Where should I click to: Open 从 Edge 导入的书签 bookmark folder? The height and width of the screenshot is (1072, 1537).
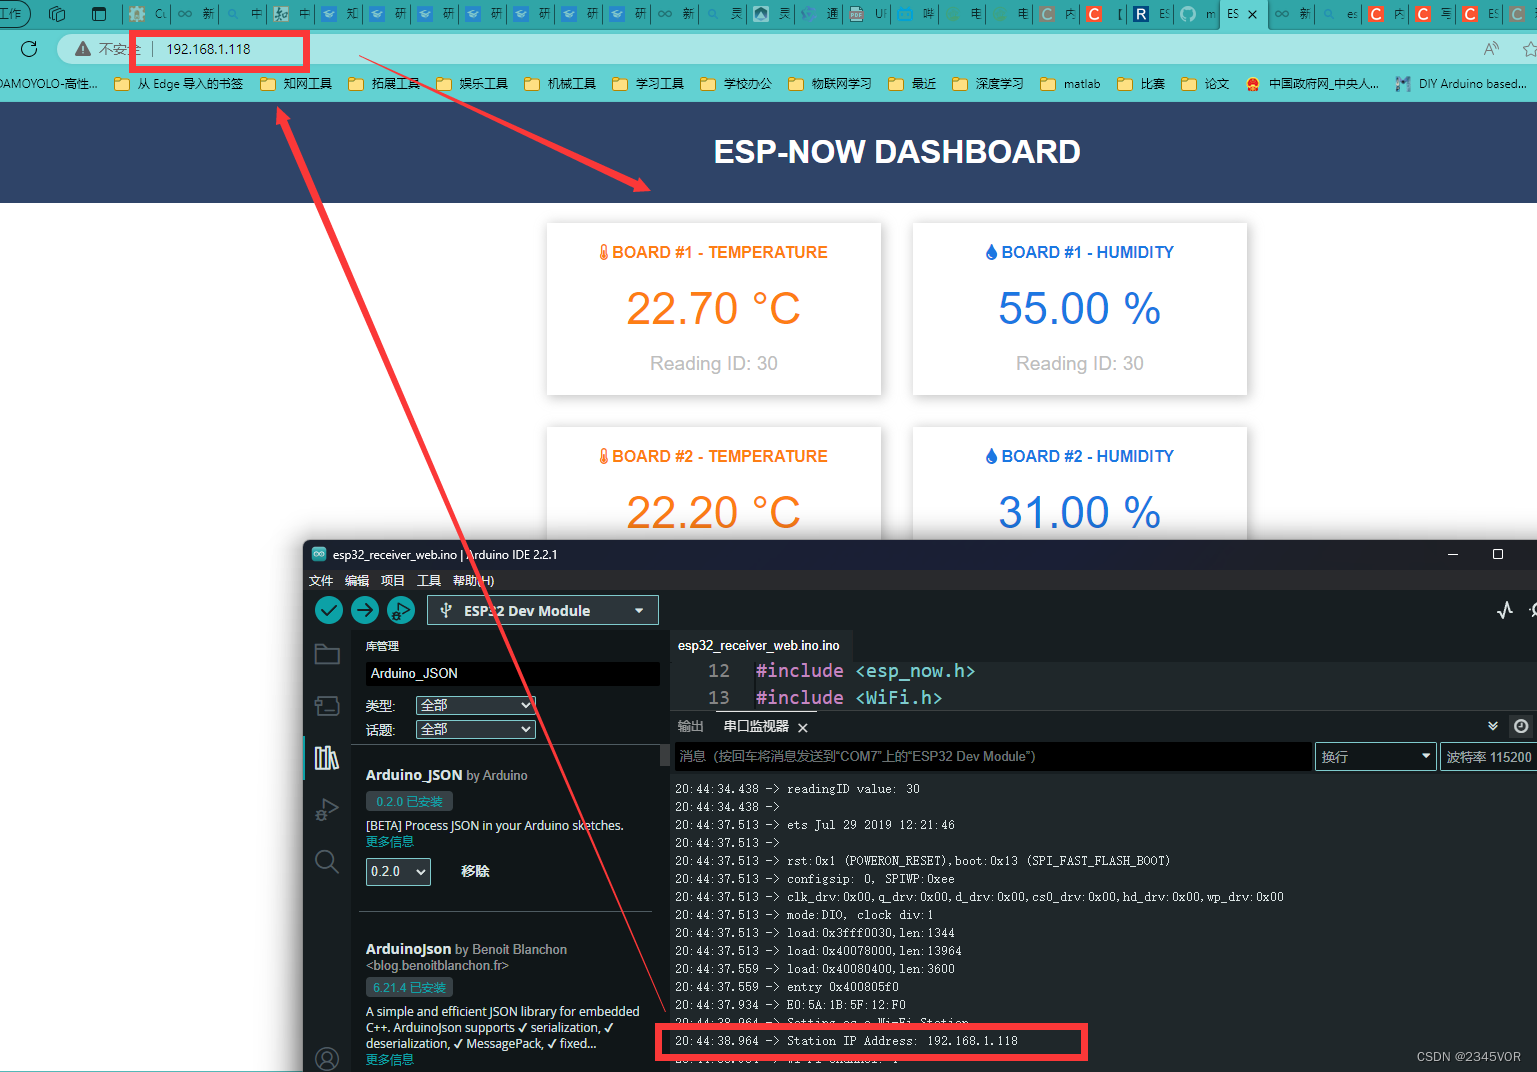coord(179,84)
